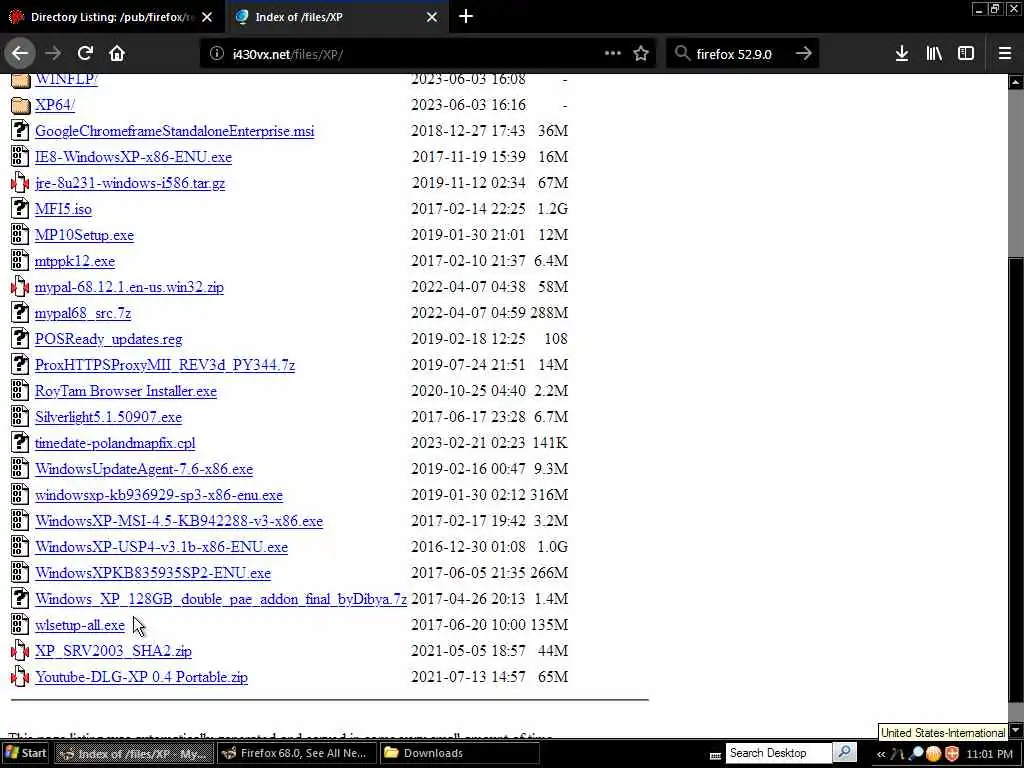The width and height of the screenshot is (1024, 768).
Task: Click binary file icon beside MP10Setup.exe
Action: coord(20,235)
